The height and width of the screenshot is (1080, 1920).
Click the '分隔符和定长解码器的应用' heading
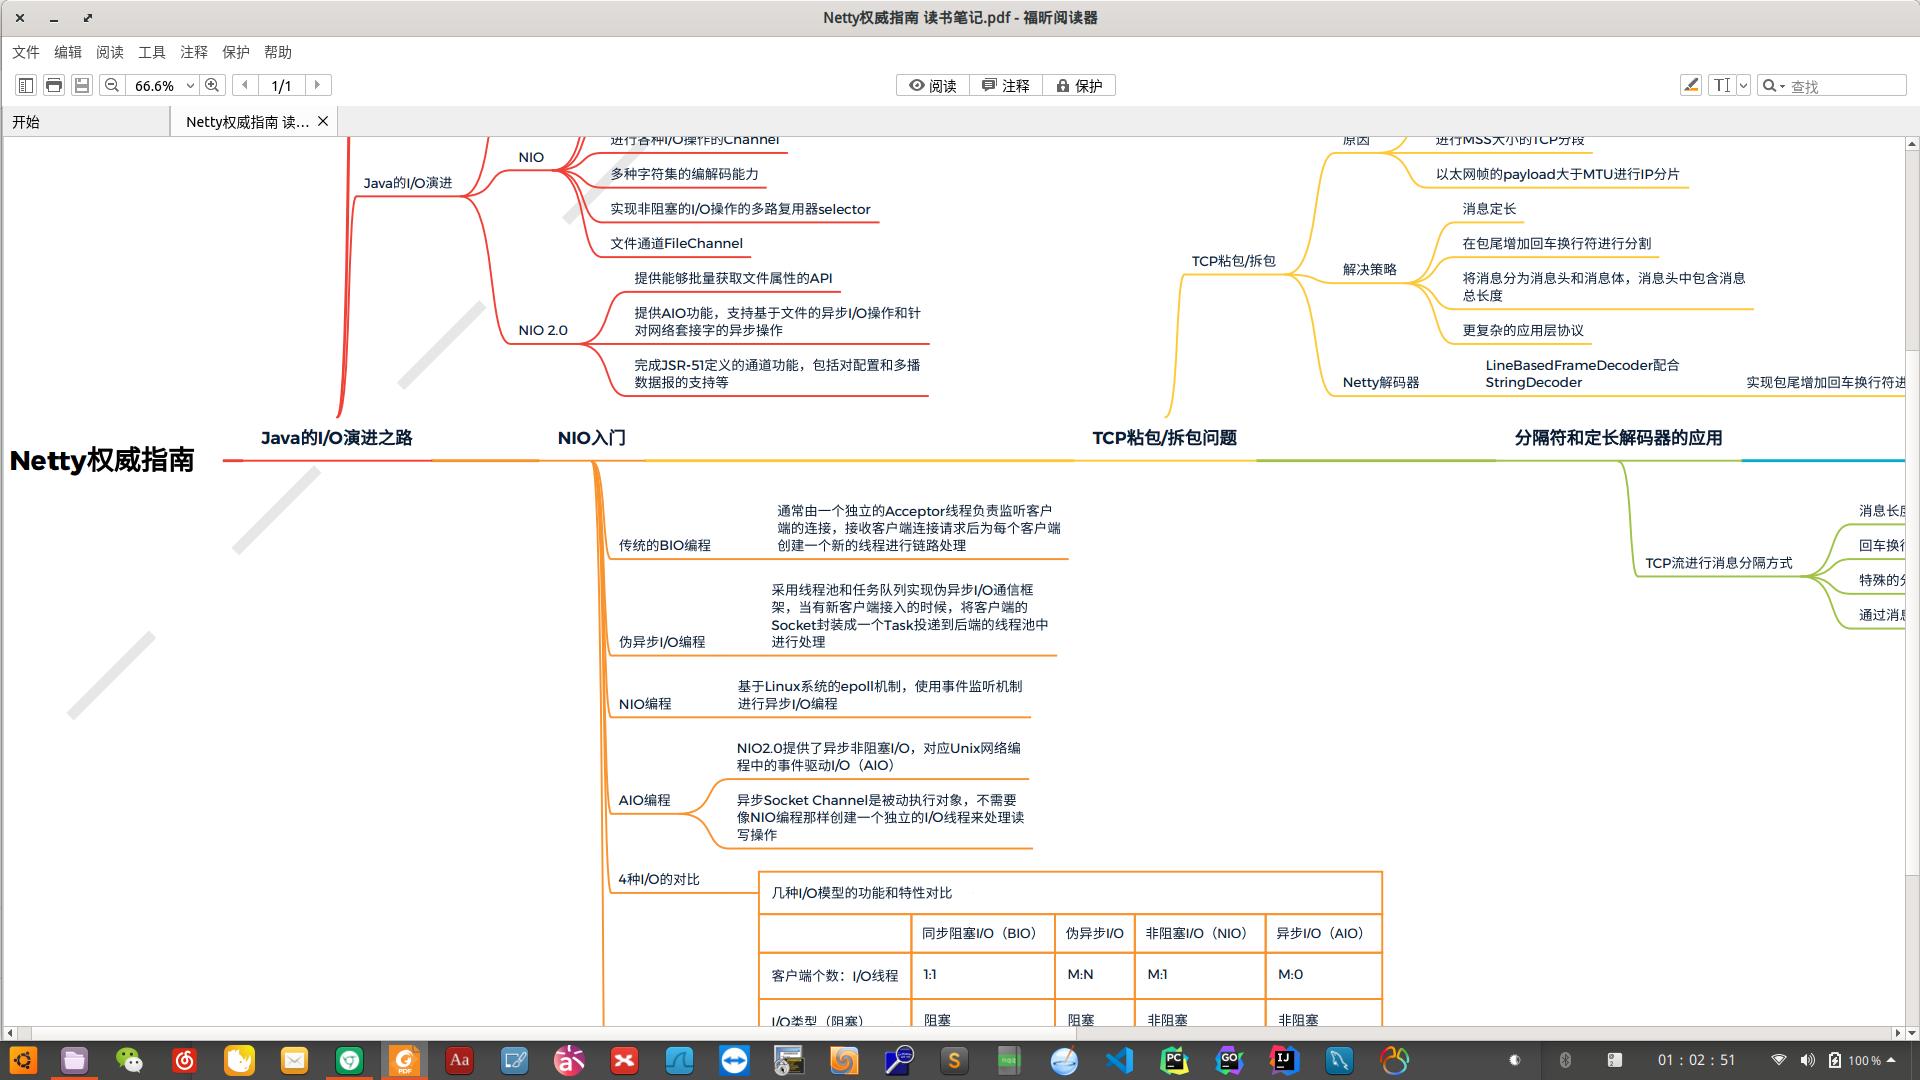(1618, 438)
